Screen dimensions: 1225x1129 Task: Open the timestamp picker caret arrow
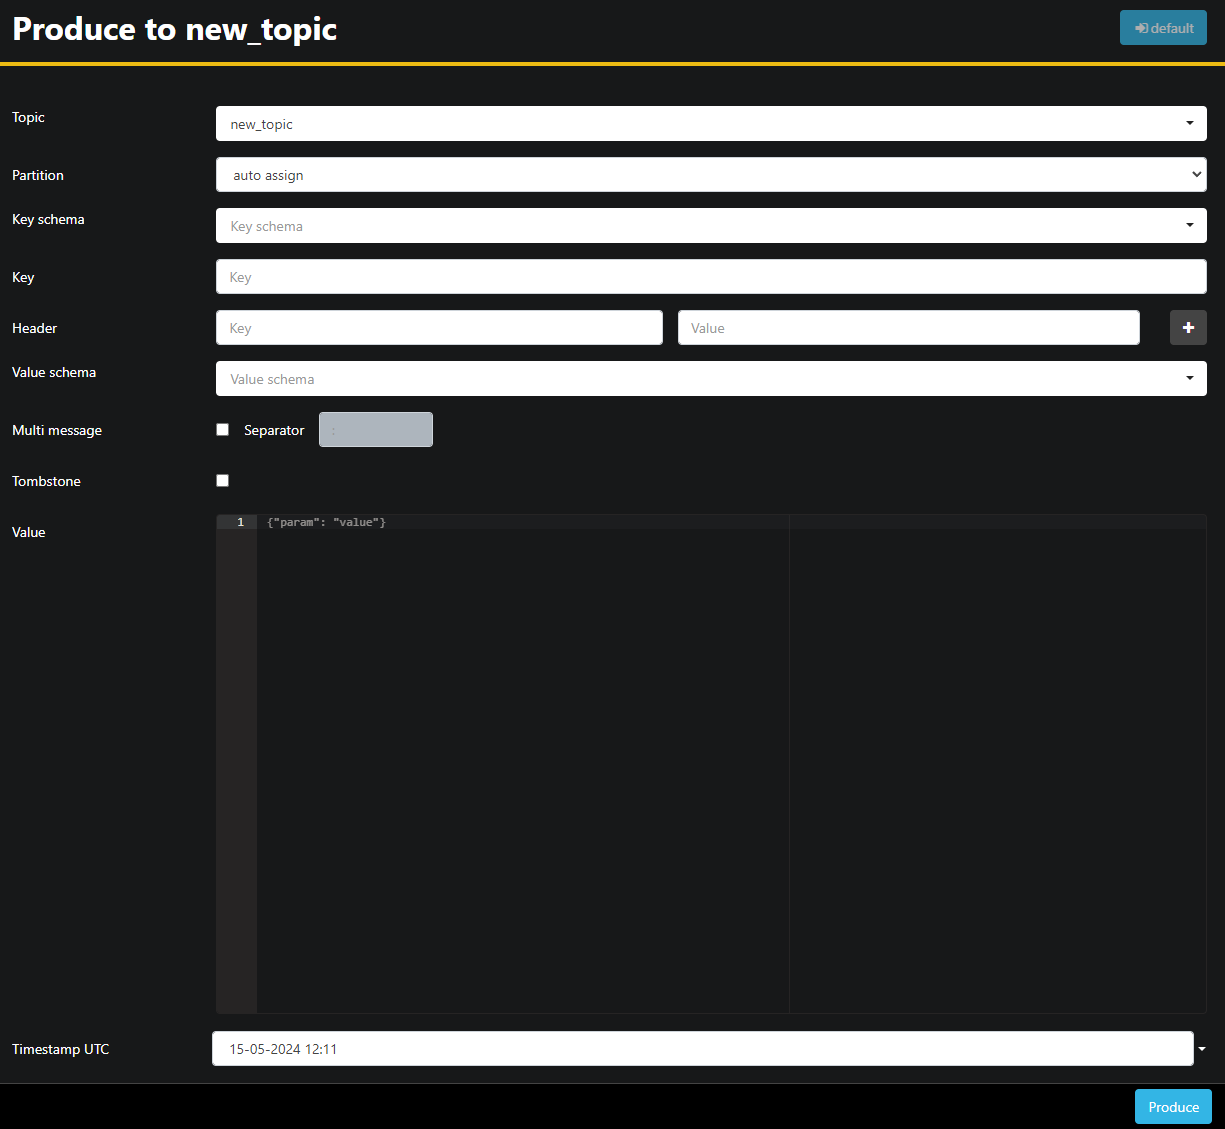pyautogui.click(x=1202, y=1049)
